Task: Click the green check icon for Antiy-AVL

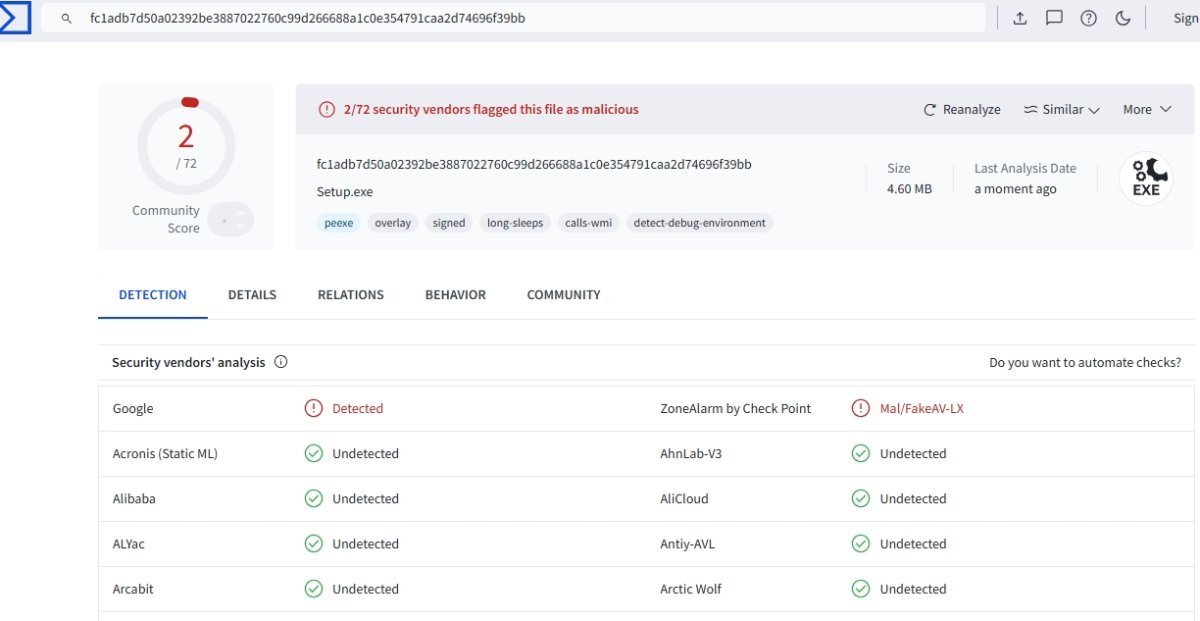Action: 861,544
